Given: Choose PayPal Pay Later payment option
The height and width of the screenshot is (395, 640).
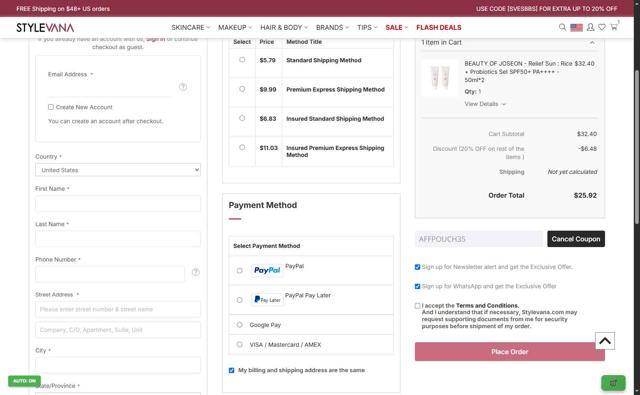Looking at the screenshot, I should tap(240, 300).
